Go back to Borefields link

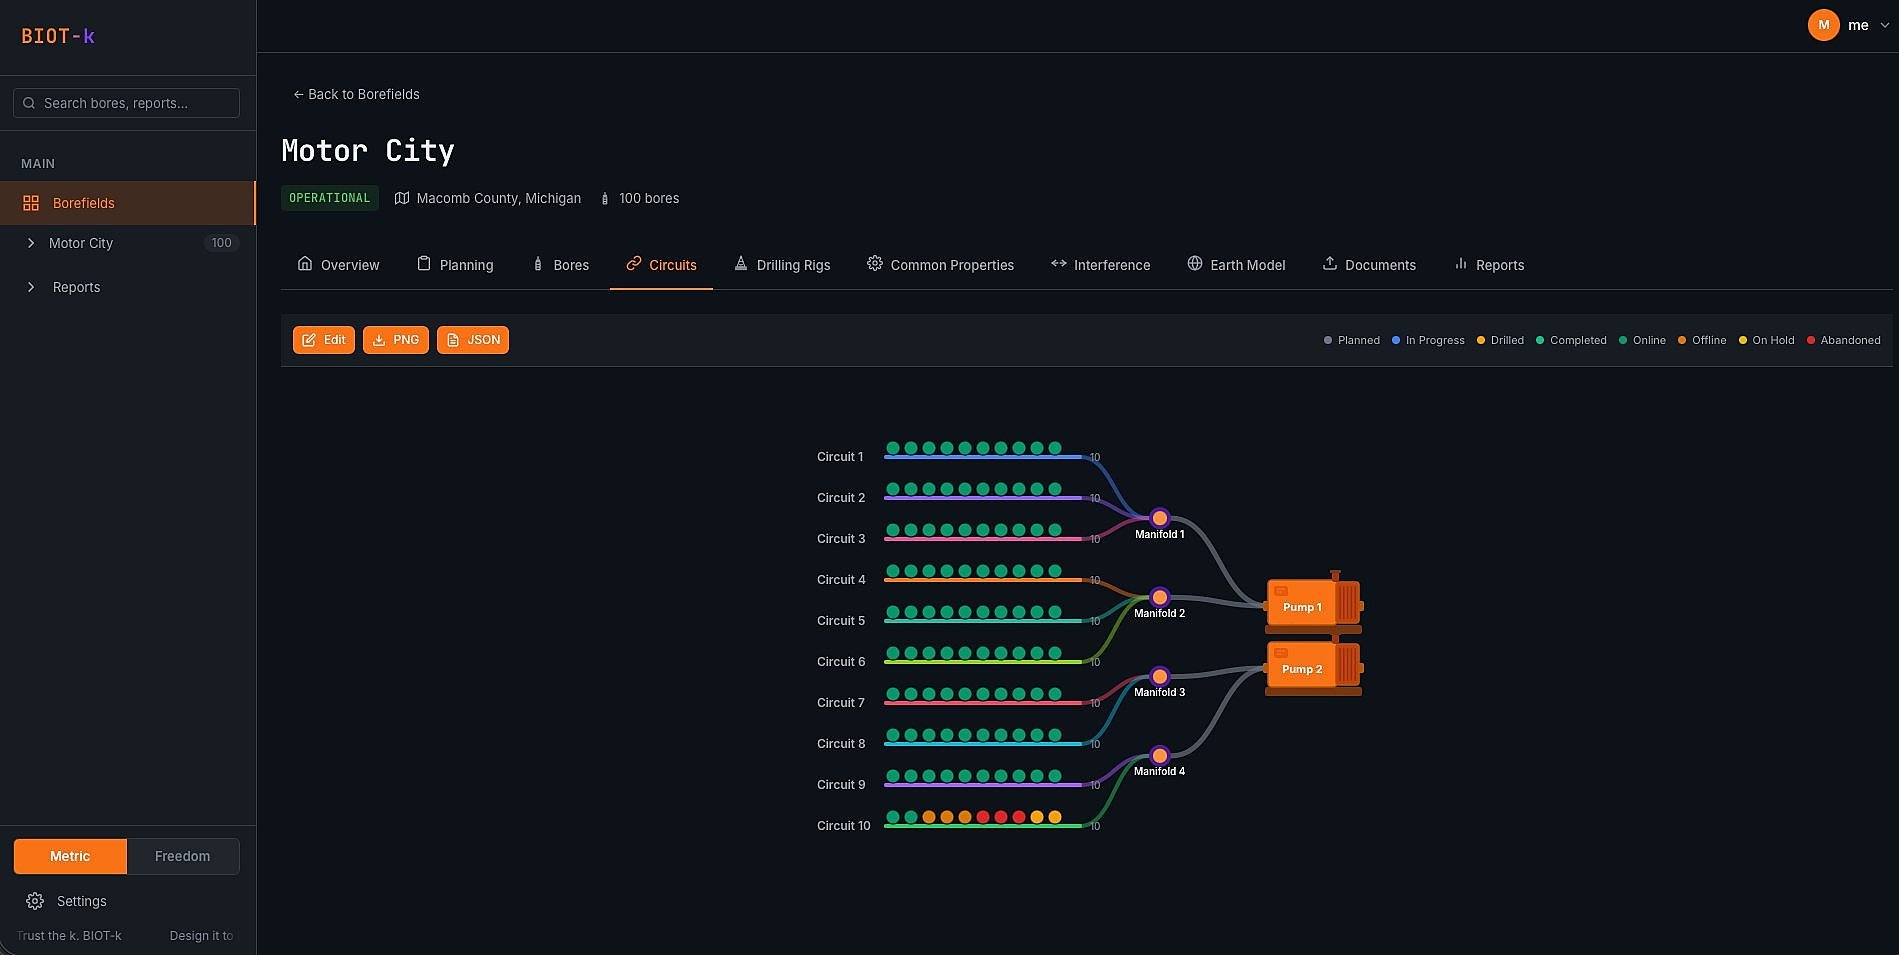tap(356, 94)
